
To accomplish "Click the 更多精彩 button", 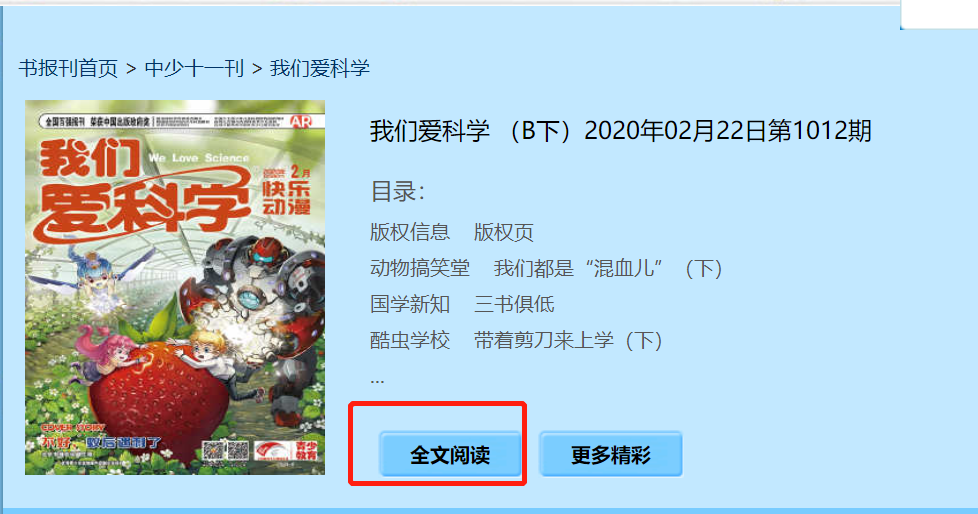I will point(611,454).
